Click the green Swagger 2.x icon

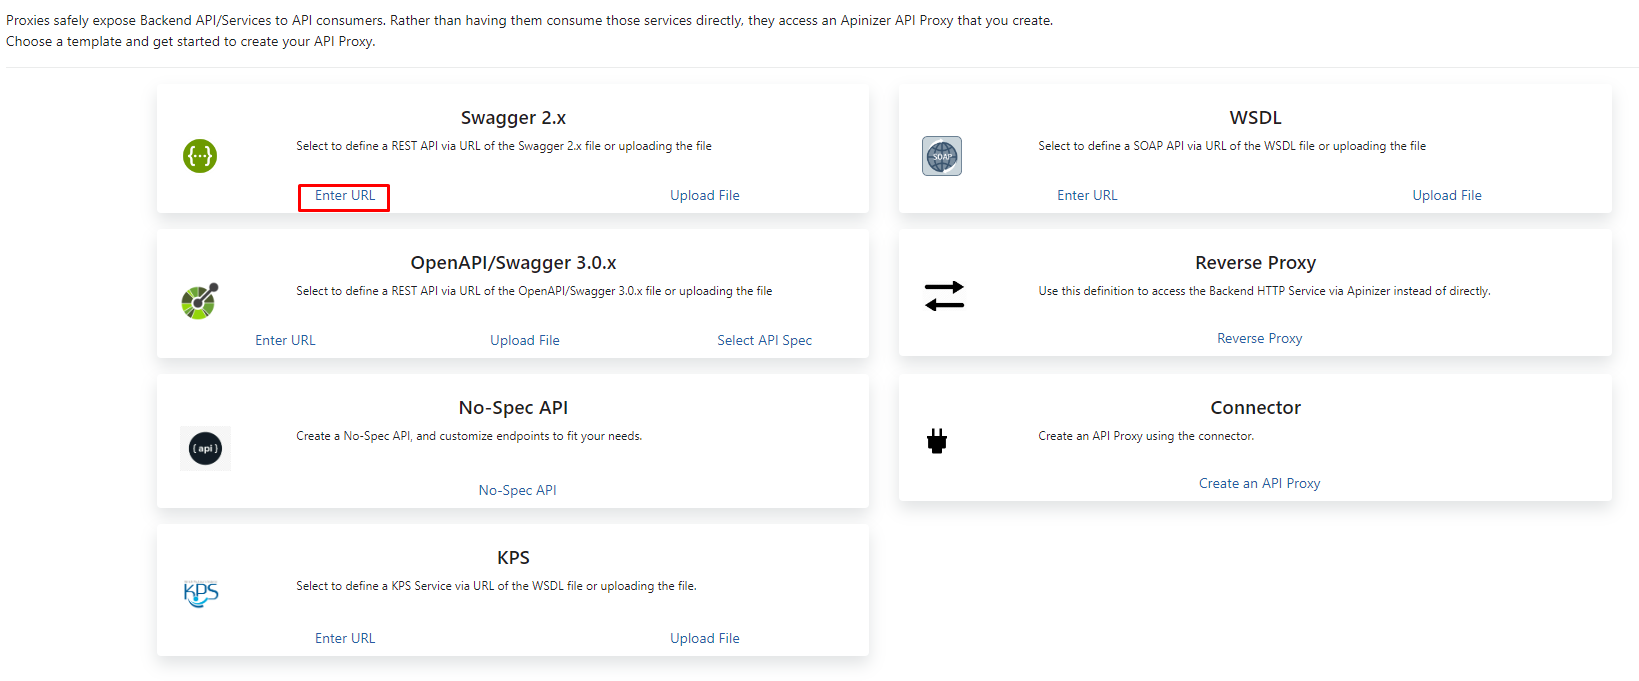point(200,156)
